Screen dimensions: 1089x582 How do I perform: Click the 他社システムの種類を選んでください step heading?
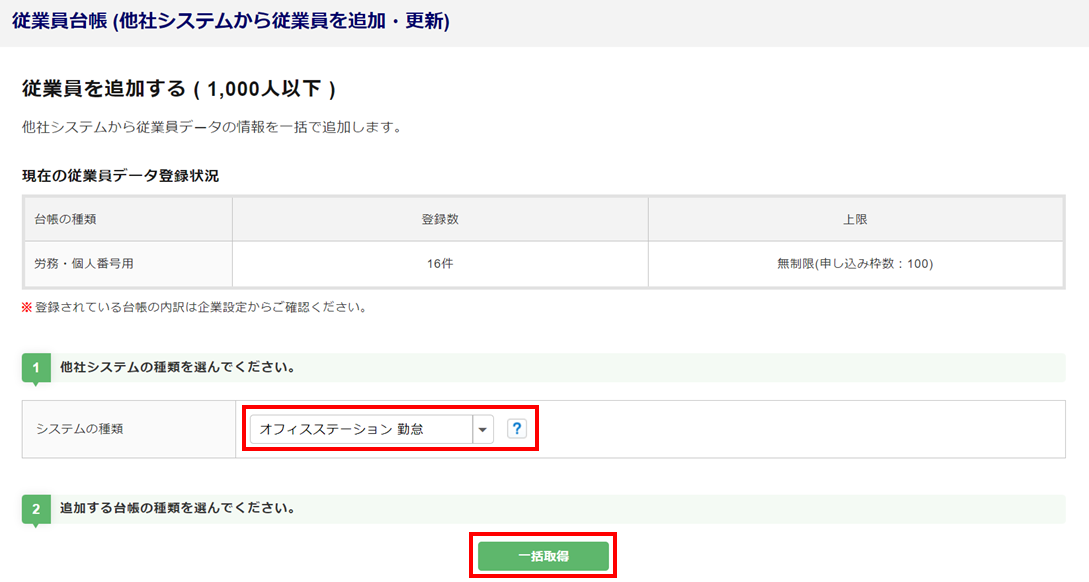tap(178, 367)
